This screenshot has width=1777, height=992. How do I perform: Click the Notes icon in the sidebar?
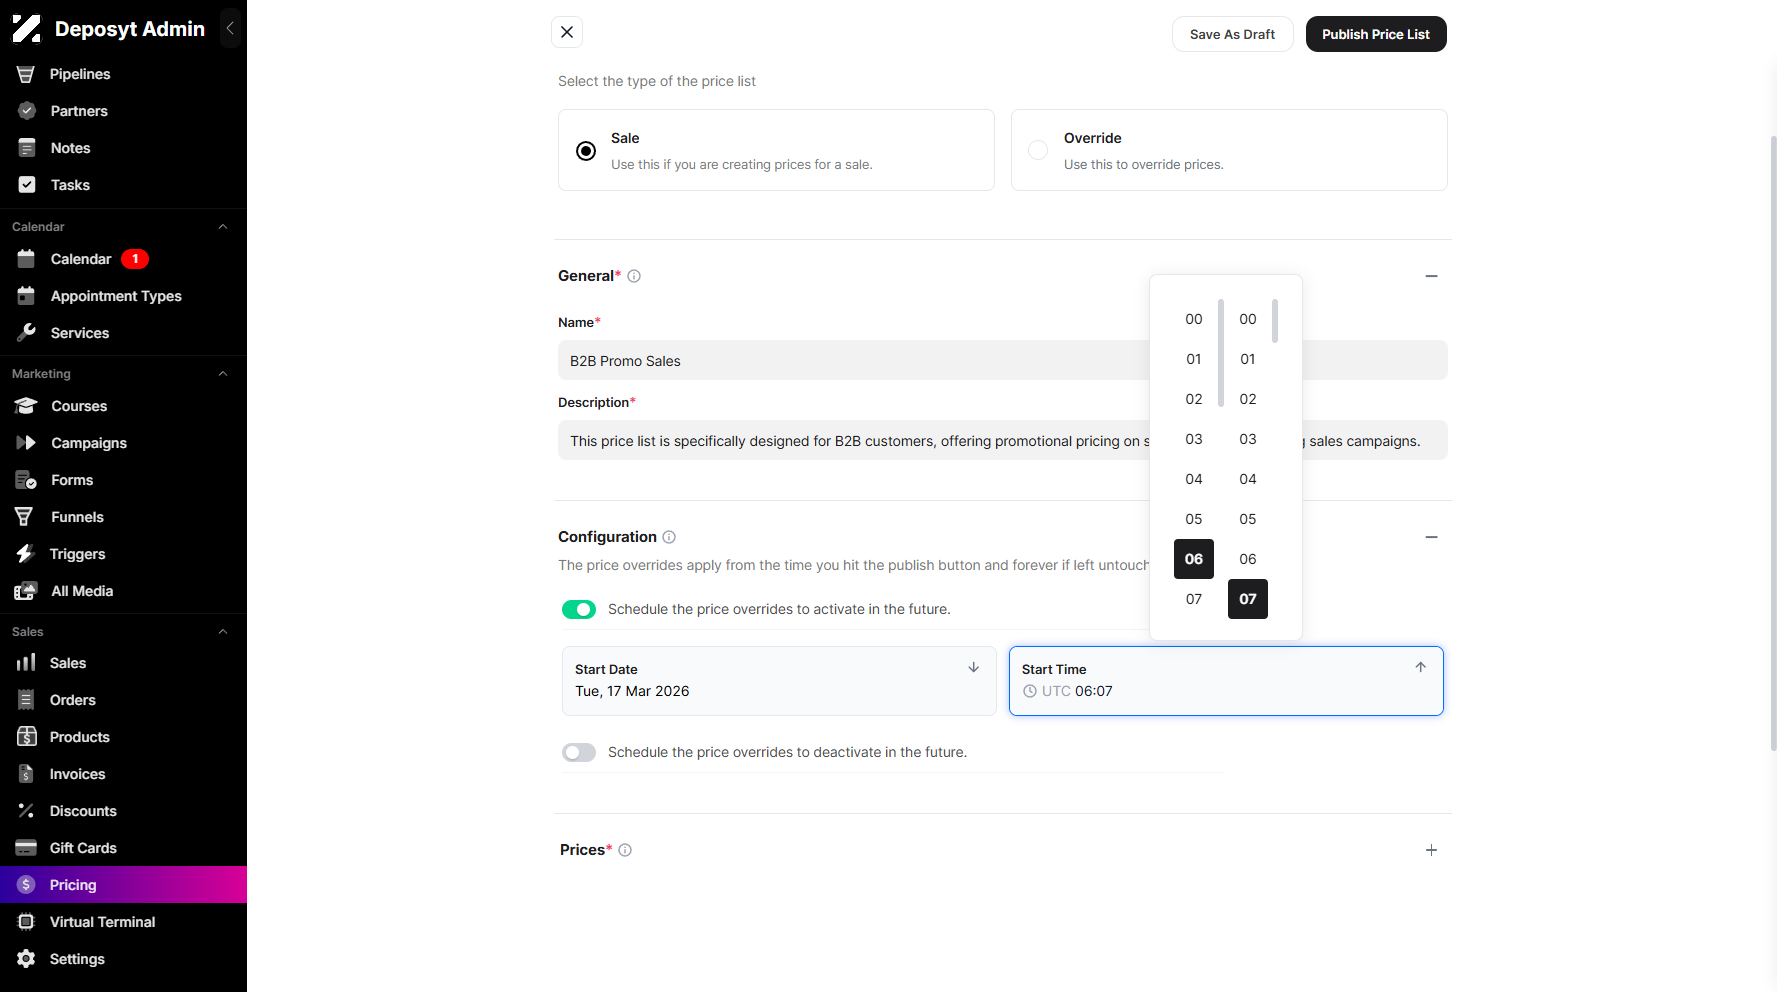(x=27, y=148)
